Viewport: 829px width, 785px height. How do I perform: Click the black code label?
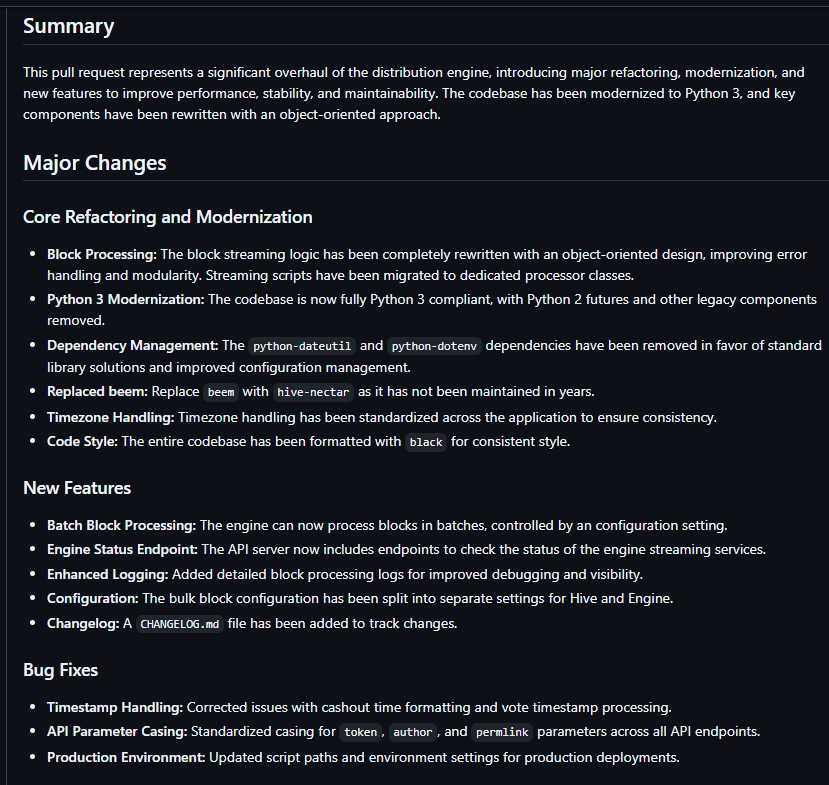click(426, 442)
